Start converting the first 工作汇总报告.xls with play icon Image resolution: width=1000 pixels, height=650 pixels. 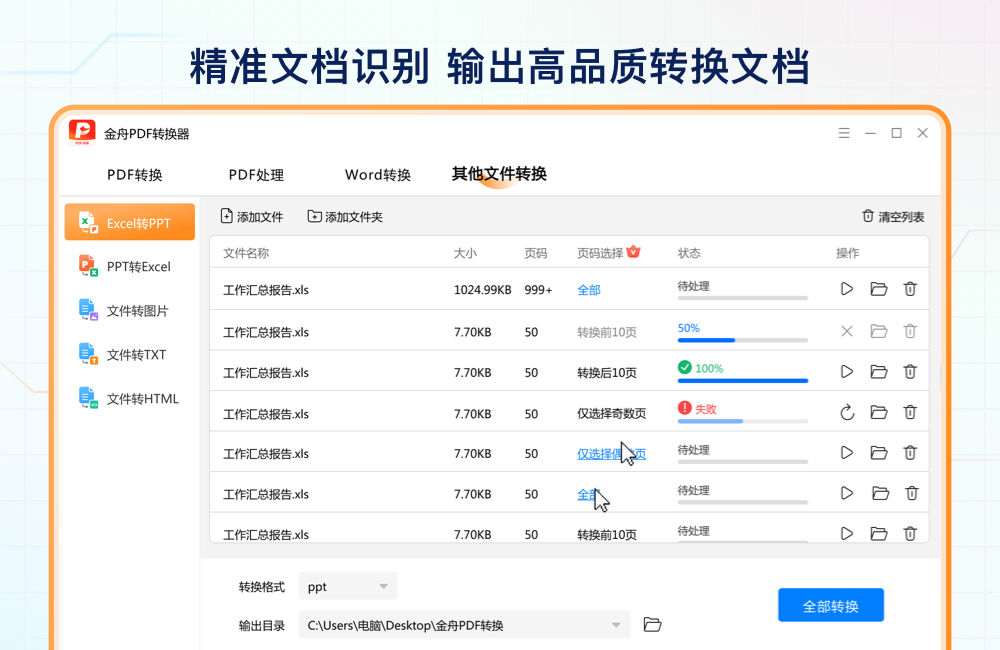[846, 288]
